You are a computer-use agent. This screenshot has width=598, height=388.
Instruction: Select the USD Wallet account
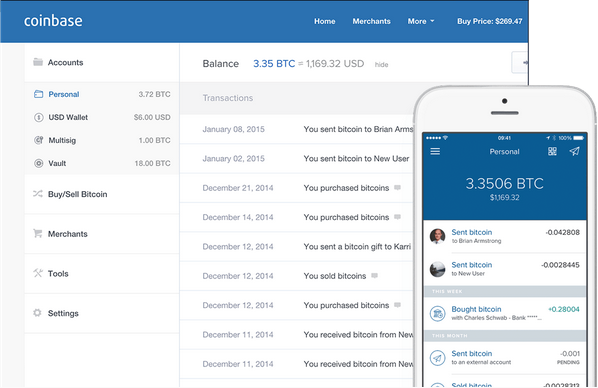point(102,117)
